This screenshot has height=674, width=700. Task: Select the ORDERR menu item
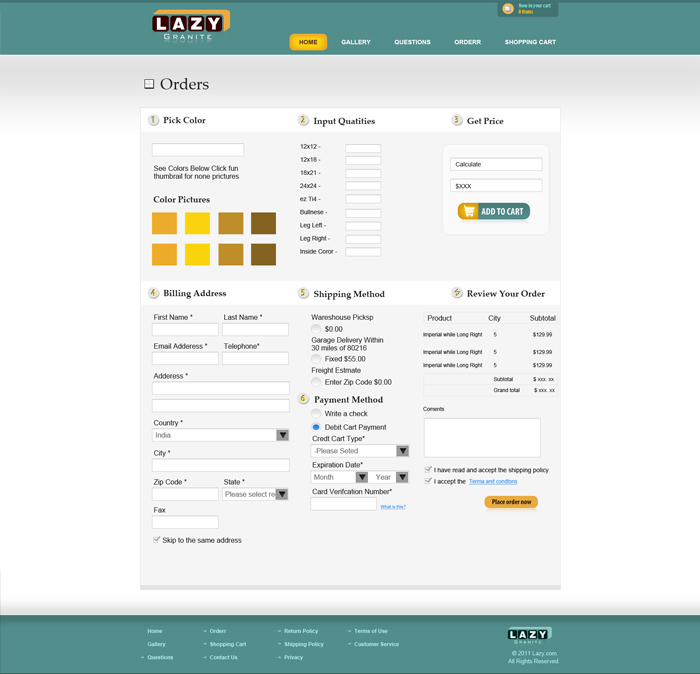[467, 42]
